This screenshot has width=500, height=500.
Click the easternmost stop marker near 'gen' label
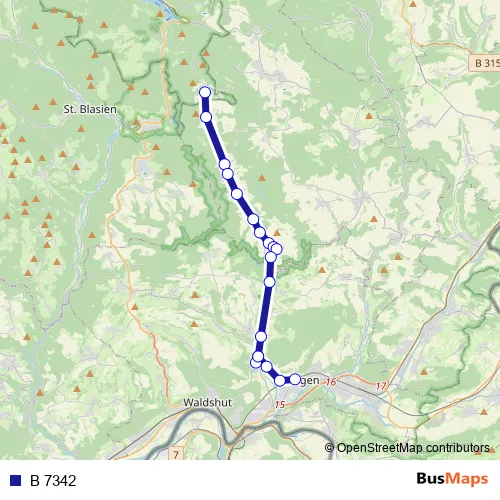click(x=295, y=379)
